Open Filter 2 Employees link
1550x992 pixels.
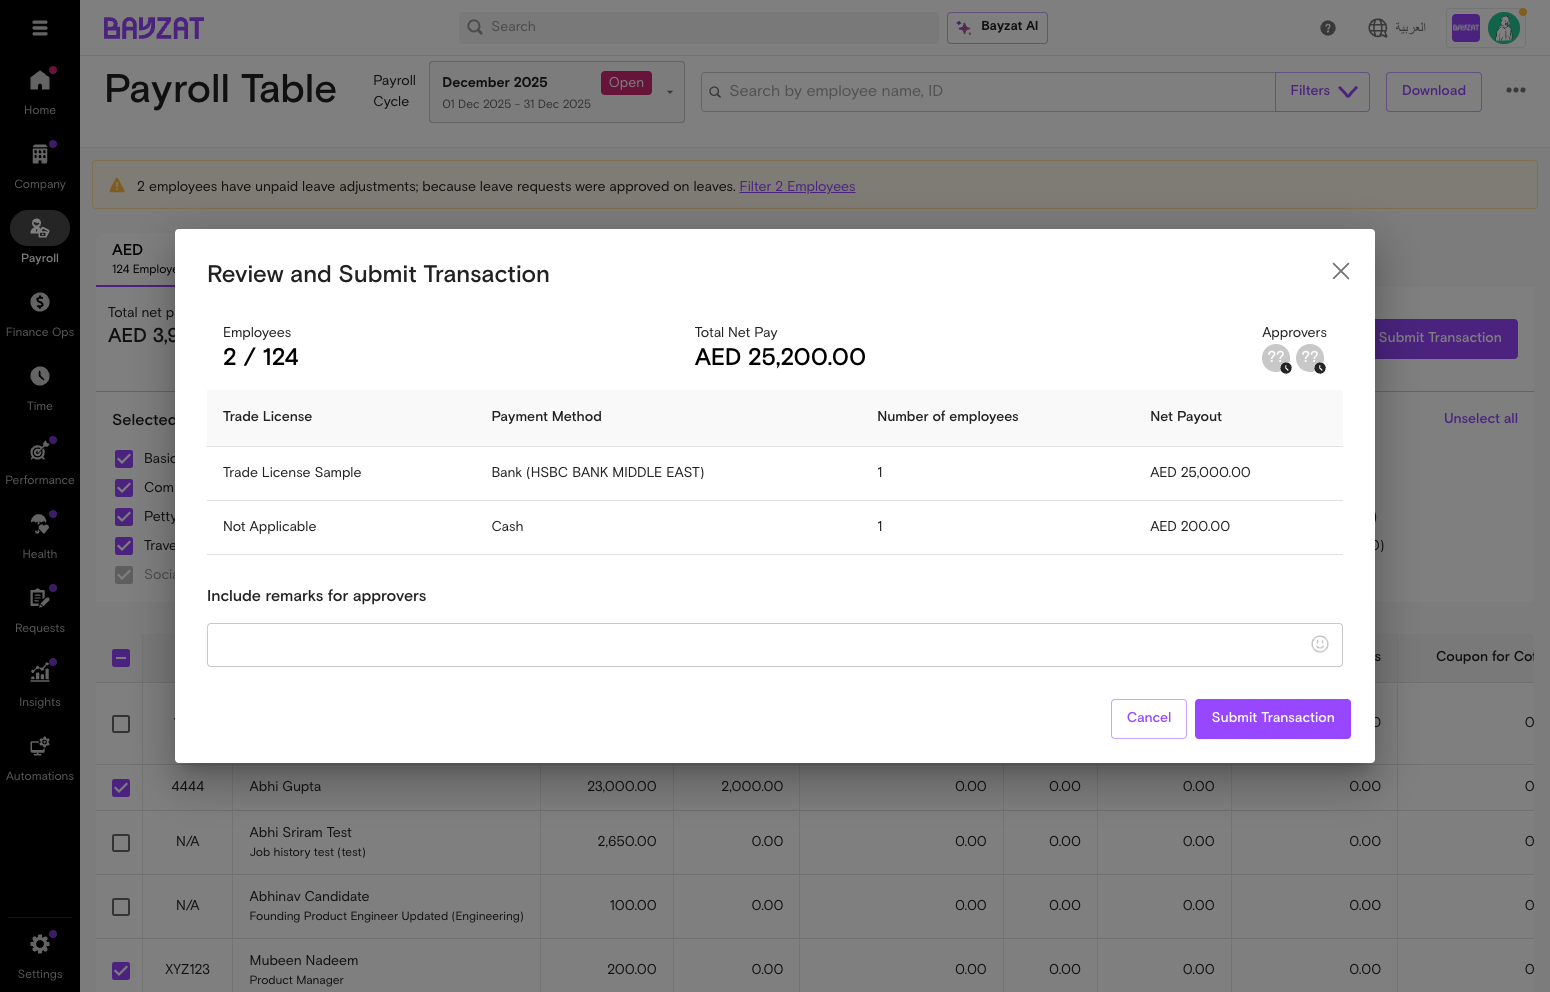coord(797,187)
